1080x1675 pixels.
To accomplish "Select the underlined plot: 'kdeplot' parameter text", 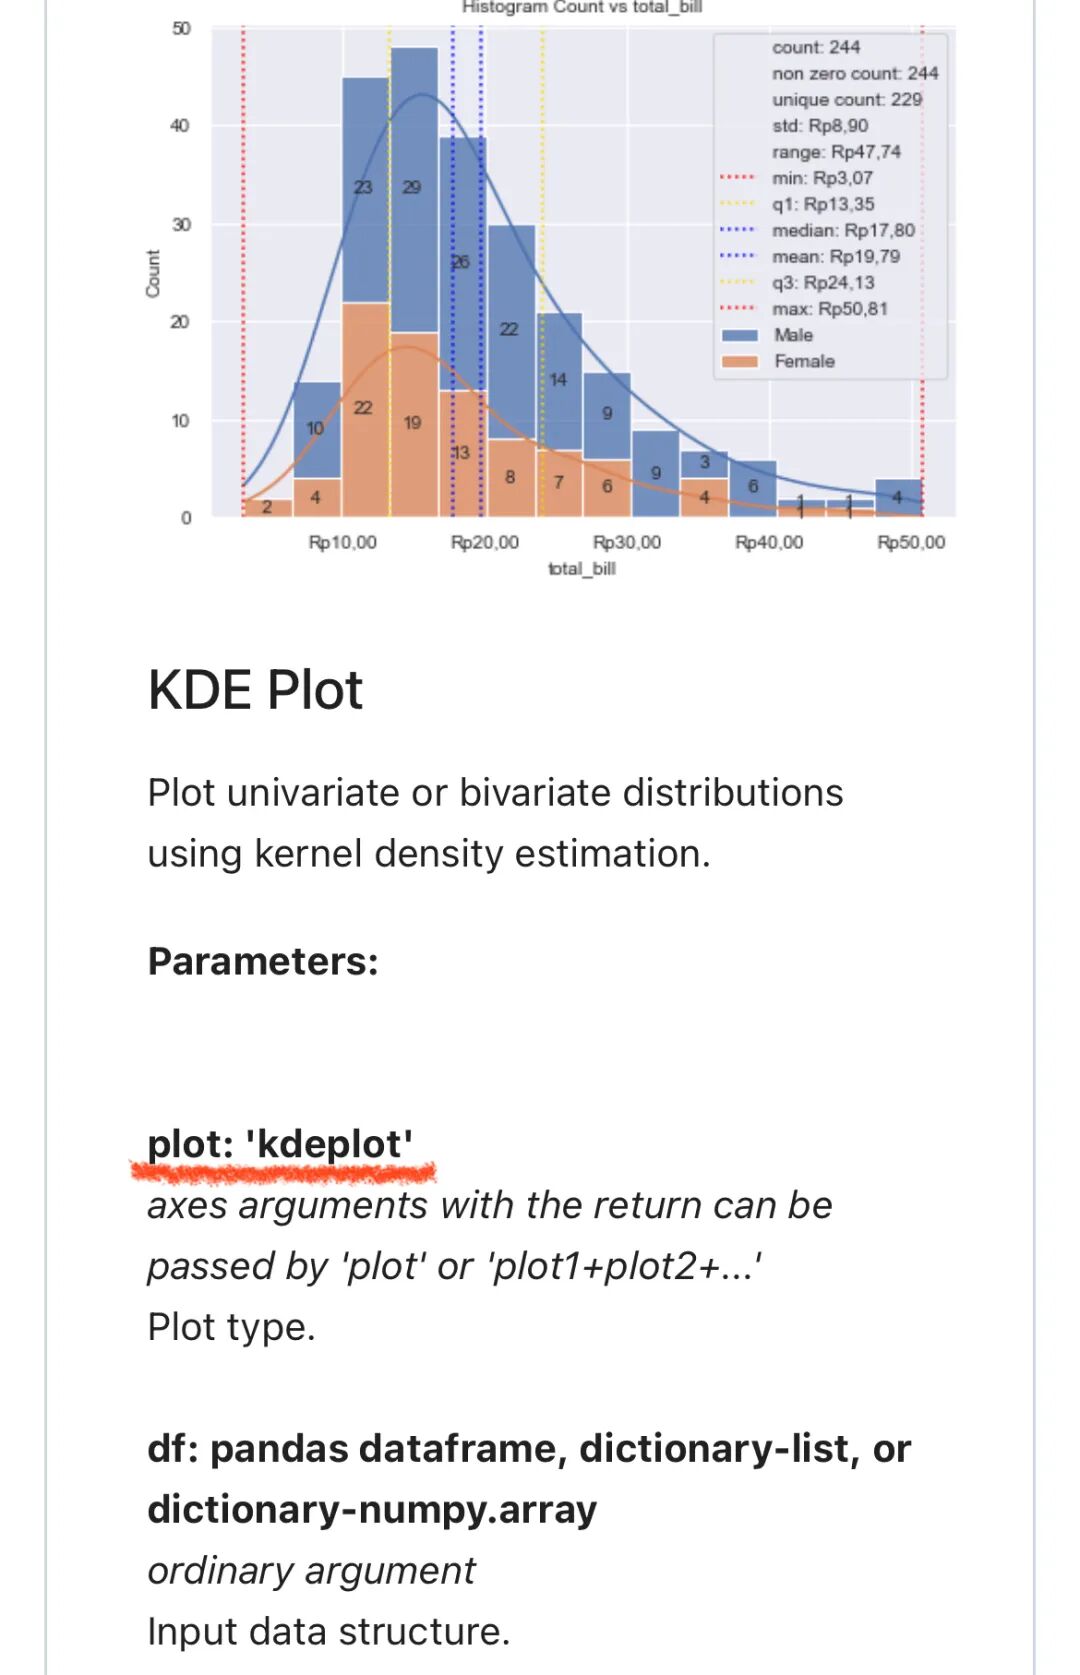I will [x=280, y=1144].
